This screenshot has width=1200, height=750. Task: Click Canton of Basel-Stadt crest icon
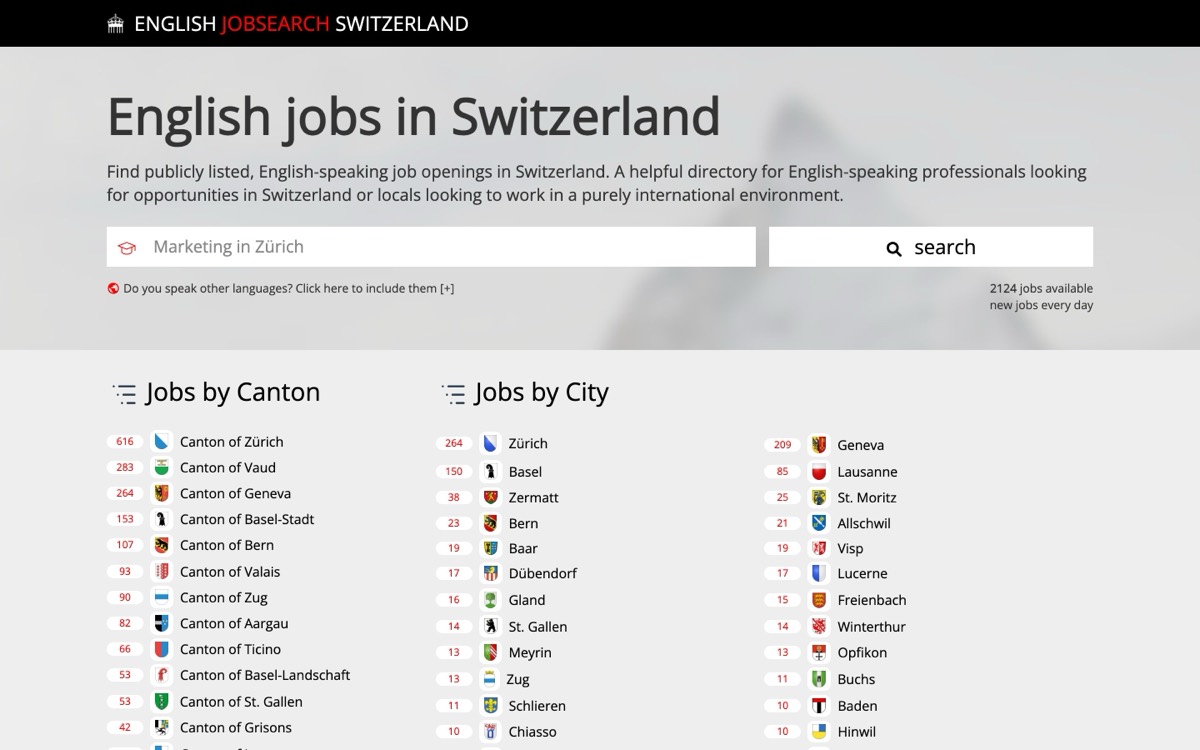pyautogui.click(x=161, y=519)
